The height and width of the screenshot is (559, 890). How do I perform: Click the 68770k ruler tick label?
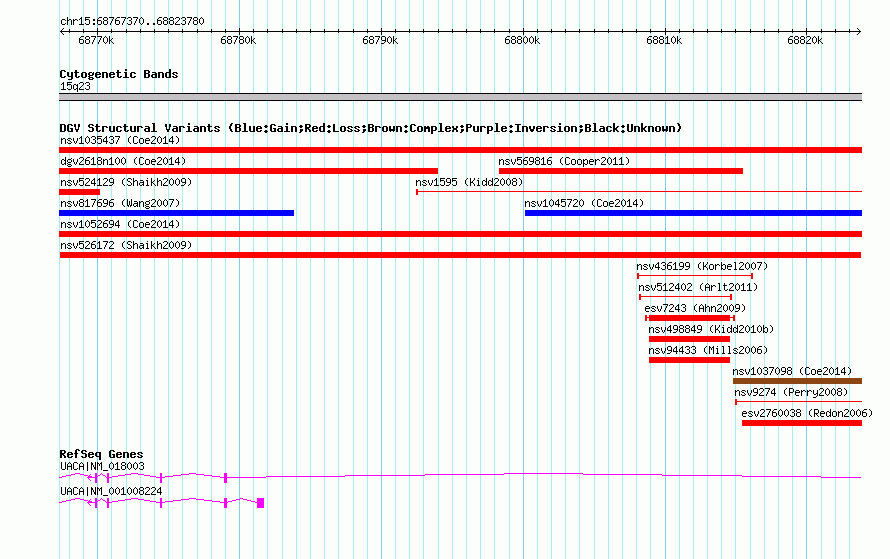pyautogui.click(x=96, y=40)
